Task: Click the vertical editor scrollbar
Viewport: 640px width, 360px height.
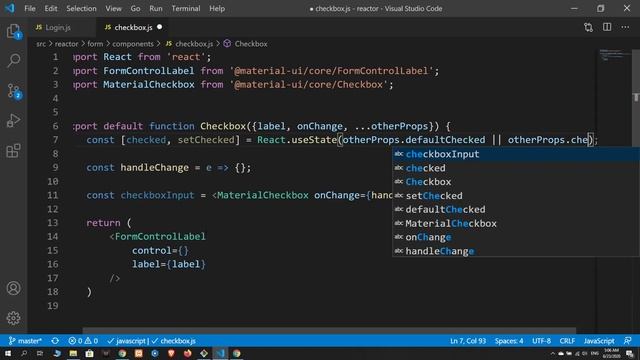Action: 636,98
